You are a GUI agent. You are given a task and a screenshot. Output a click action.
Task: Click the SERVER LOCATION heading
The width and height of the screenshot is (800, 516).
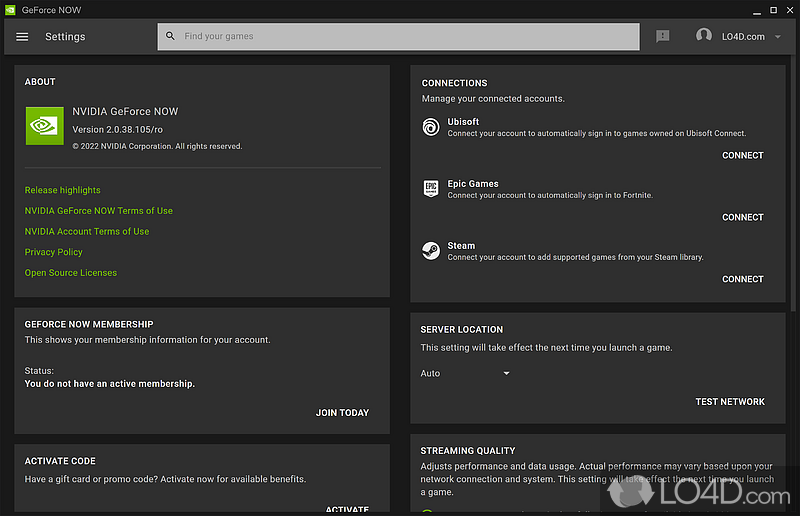click(461, 330)
